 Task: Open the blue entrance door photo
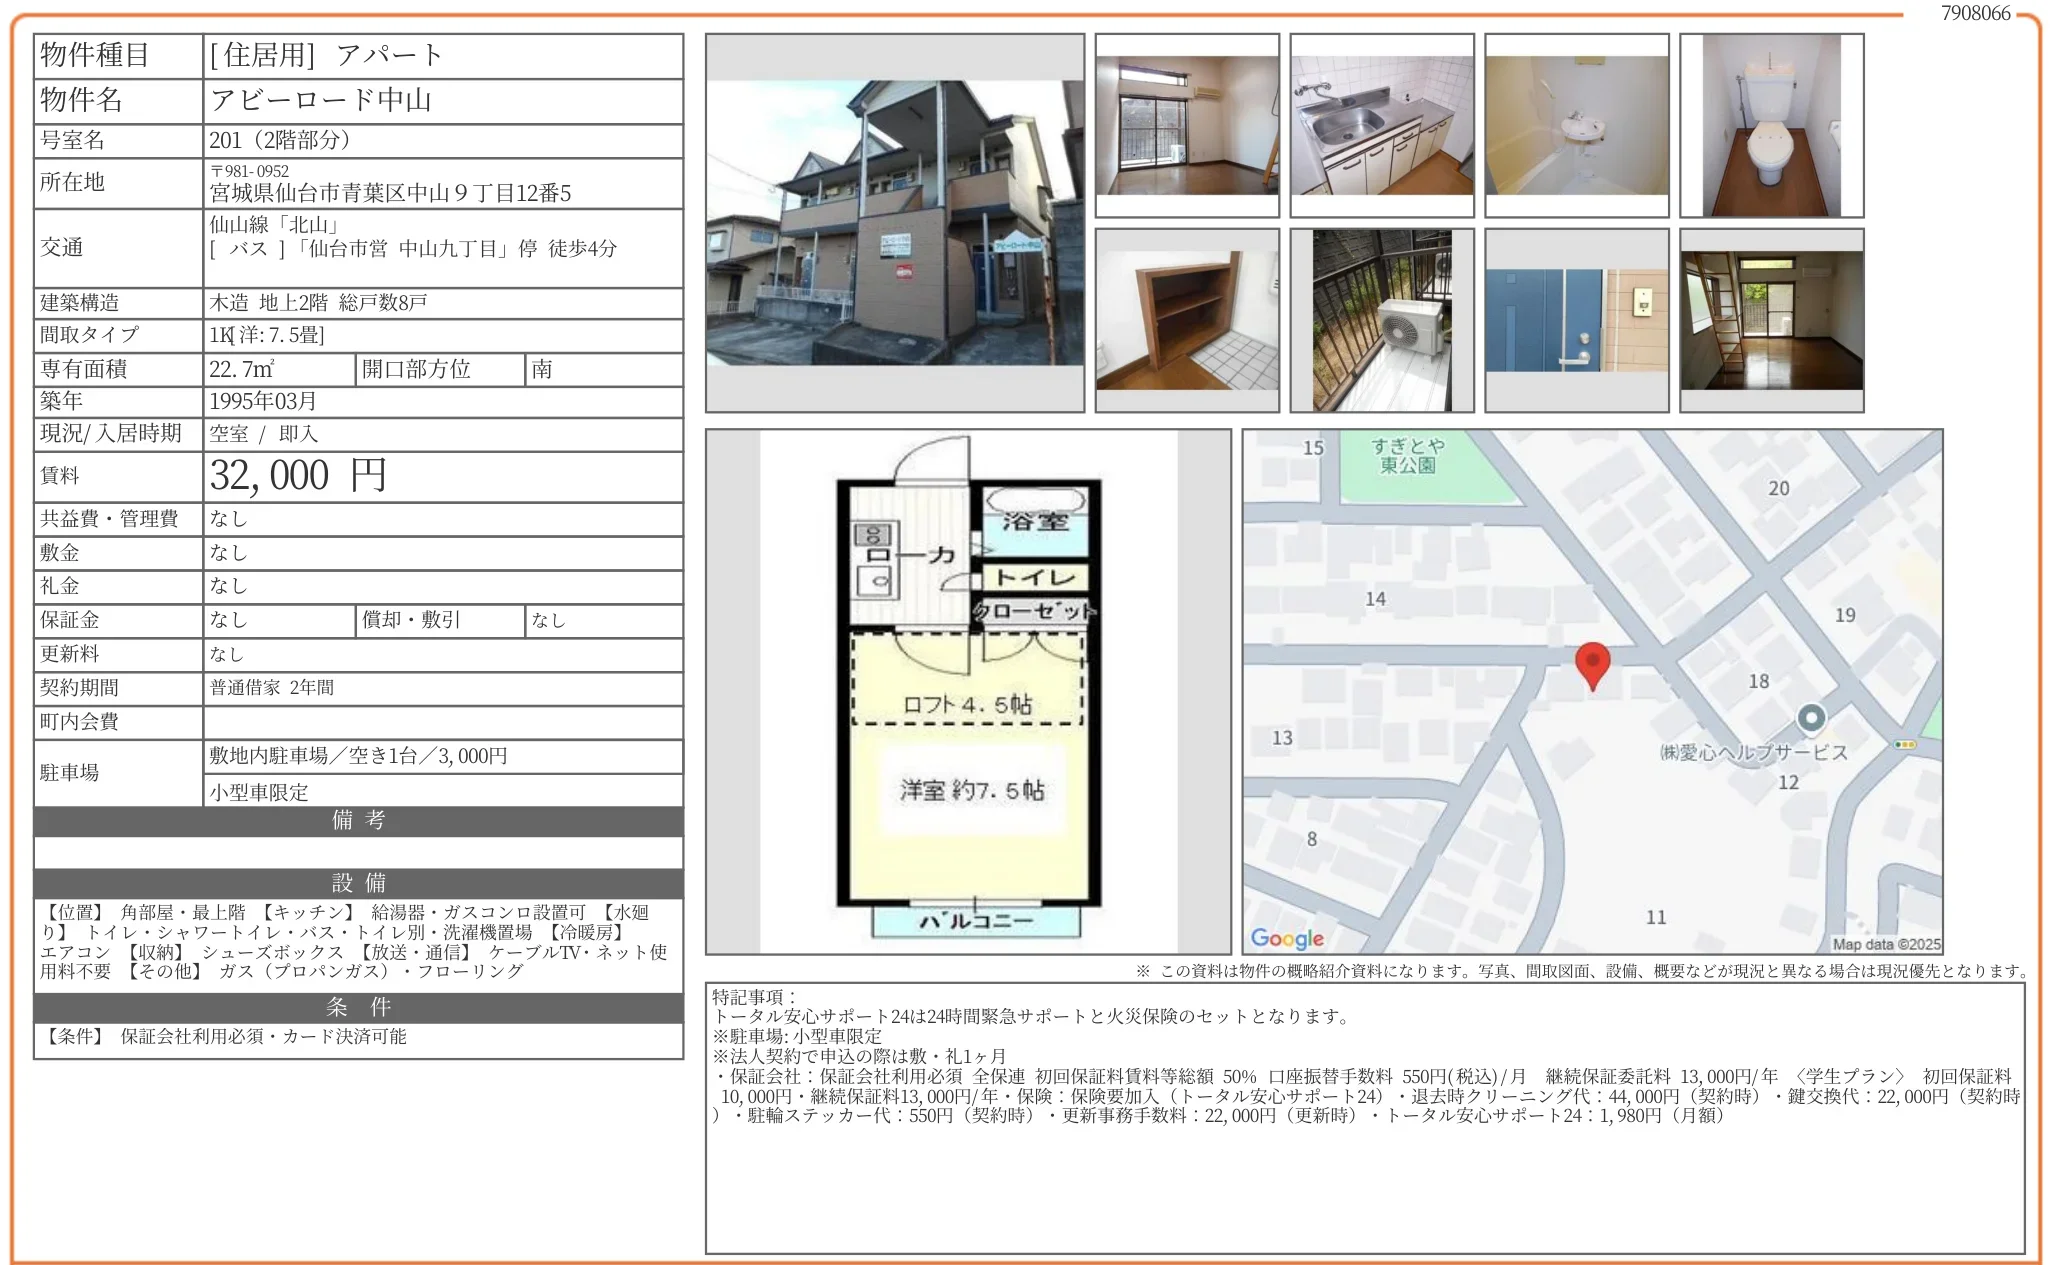click(1576, 320)
